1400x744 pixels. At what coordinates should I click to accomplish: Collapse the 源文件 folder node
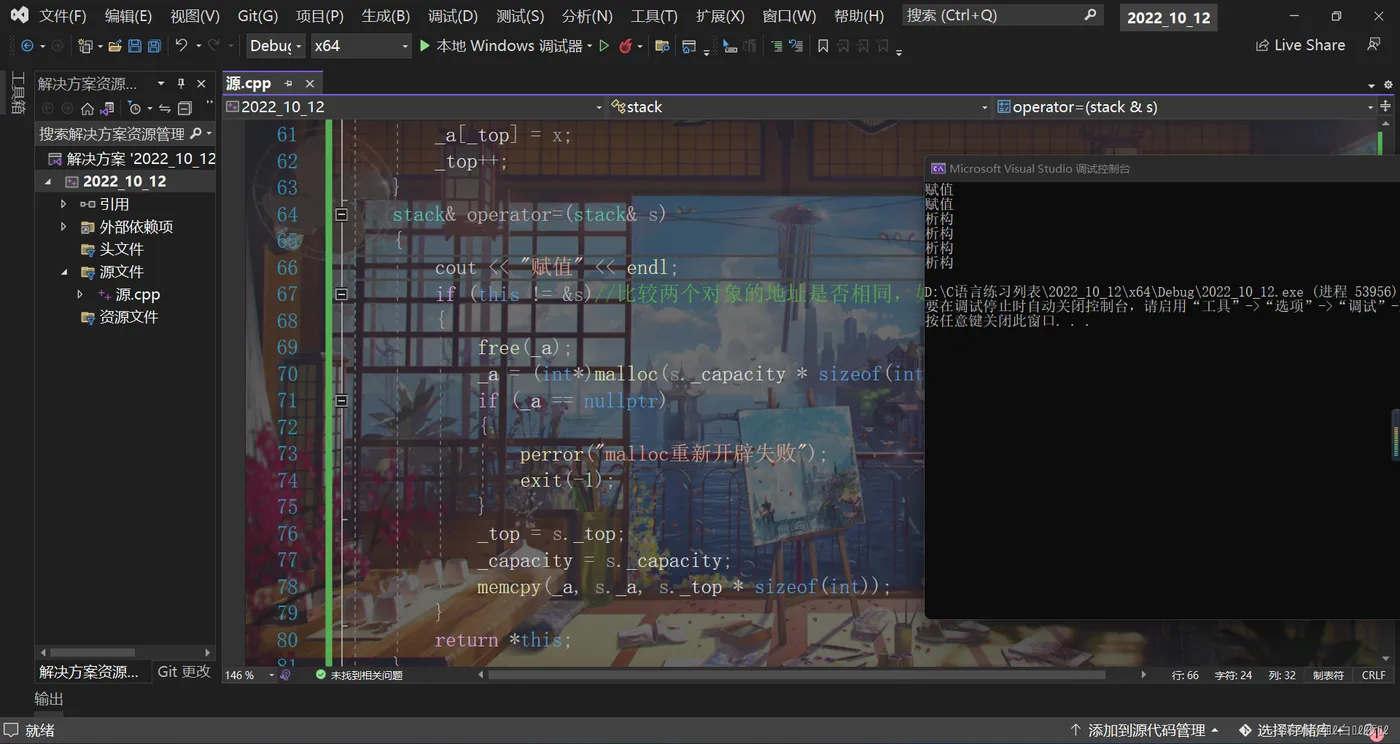pyautogui.click(x=64, y=272)
